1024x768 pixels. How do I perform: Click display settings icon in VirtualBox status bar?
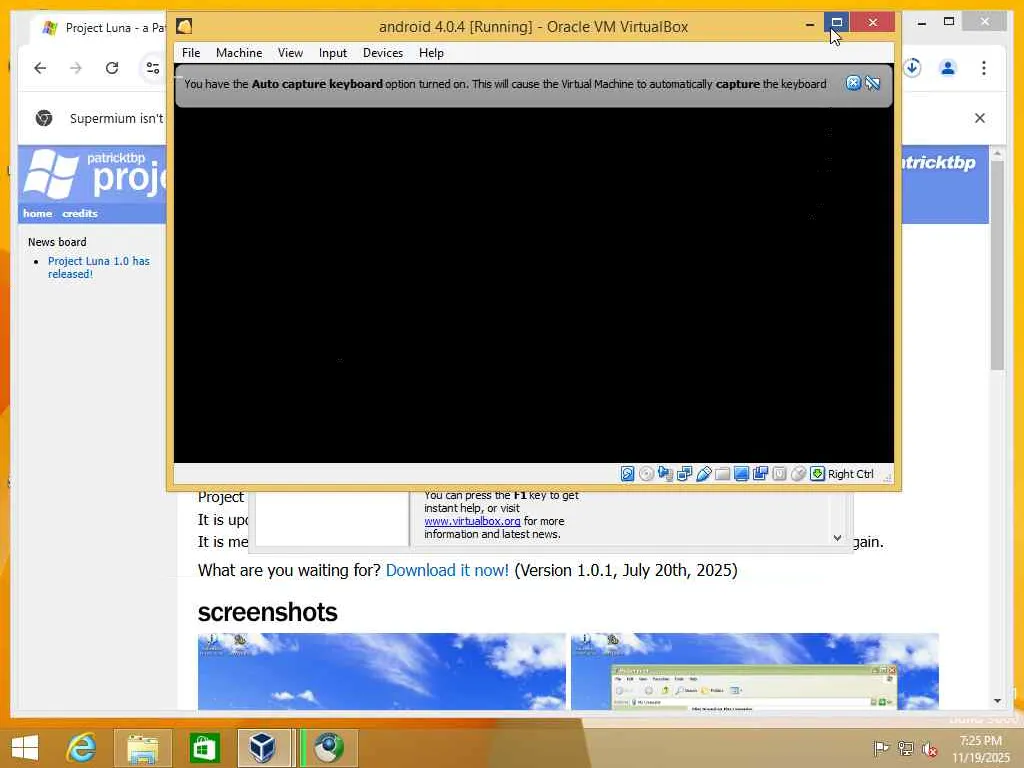pos(741,474)
